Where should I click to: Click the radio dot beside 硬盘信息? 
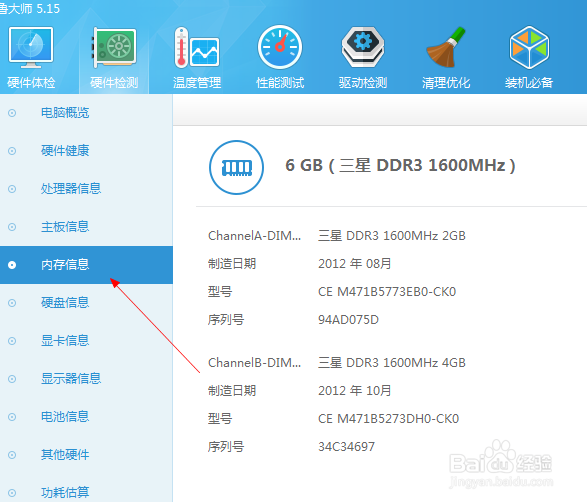click(x=12, y=303)
